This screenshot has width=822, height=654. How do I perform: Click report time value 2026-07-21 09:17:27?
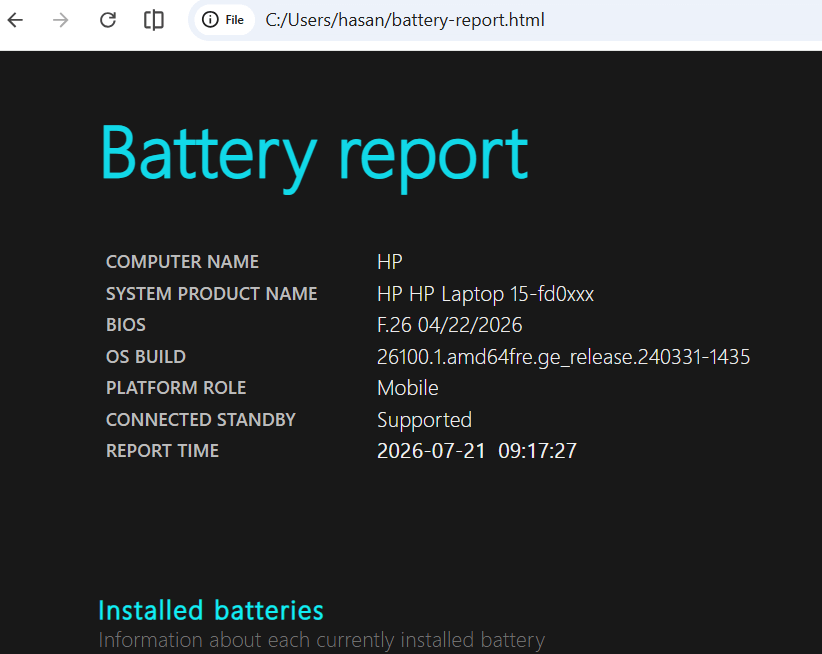coord(477,451)
